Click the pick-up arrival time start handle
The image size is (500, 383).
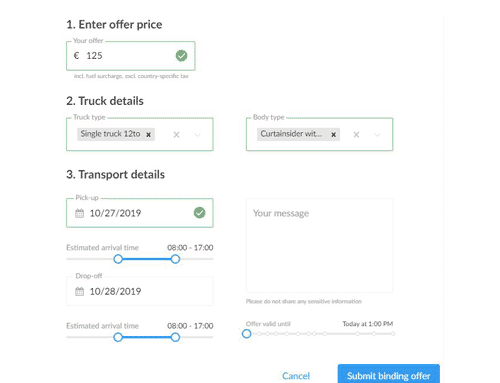click(118, 259)
